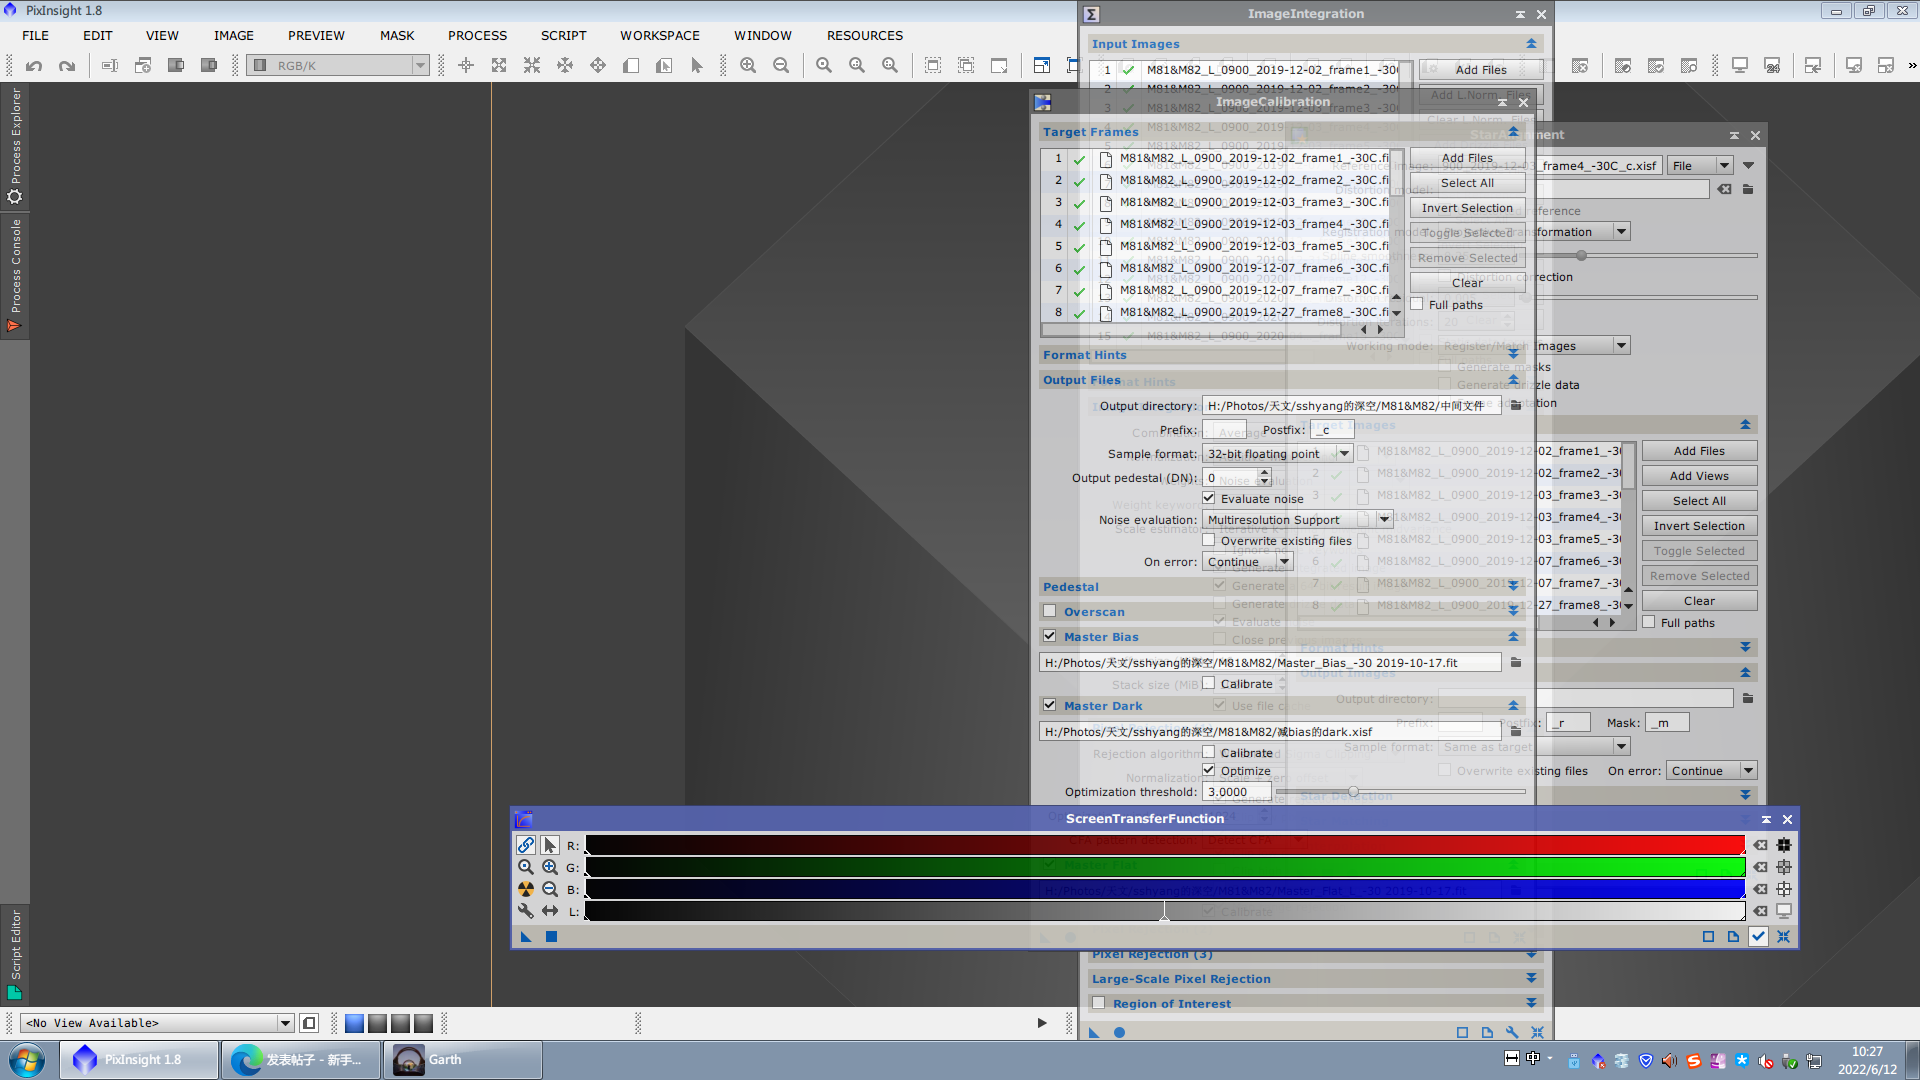Toggle Optimize under Master Dark
Screen dimensions: 1920x1080
pos(1209,770)
